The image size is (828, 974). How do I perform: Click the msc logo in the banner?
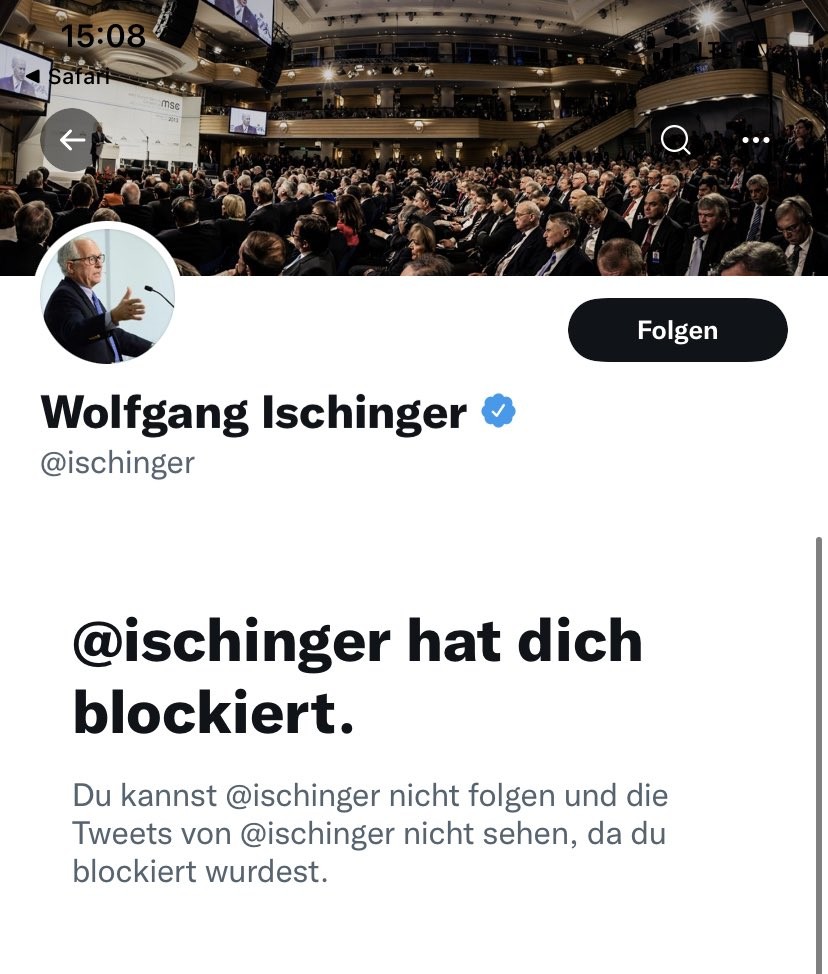coord(171,105)
